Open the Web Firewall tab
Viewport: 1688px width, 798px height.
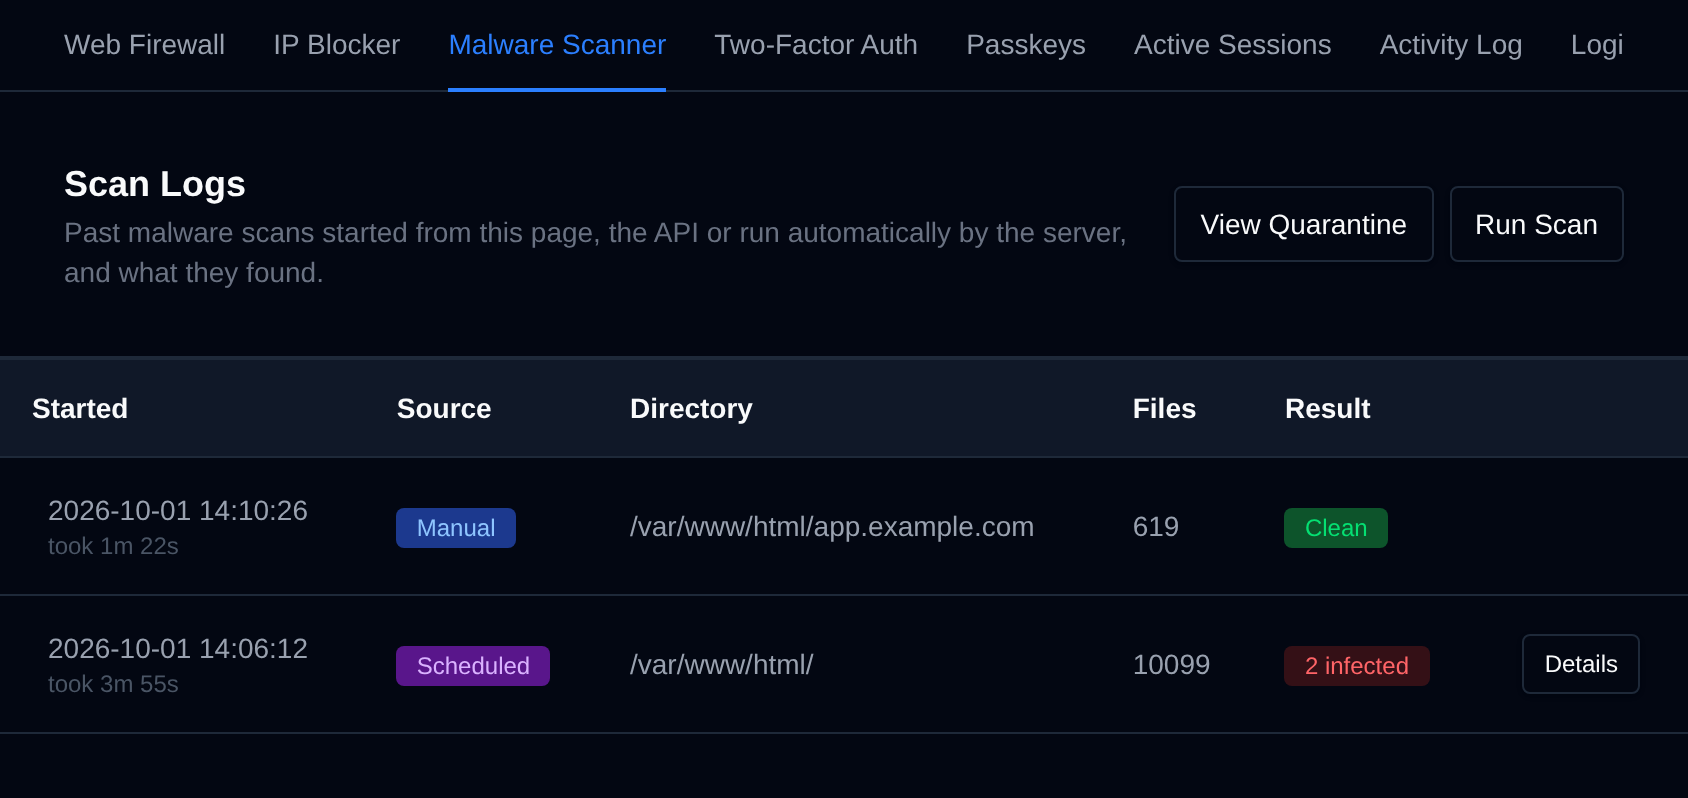[x=144, y=45]
